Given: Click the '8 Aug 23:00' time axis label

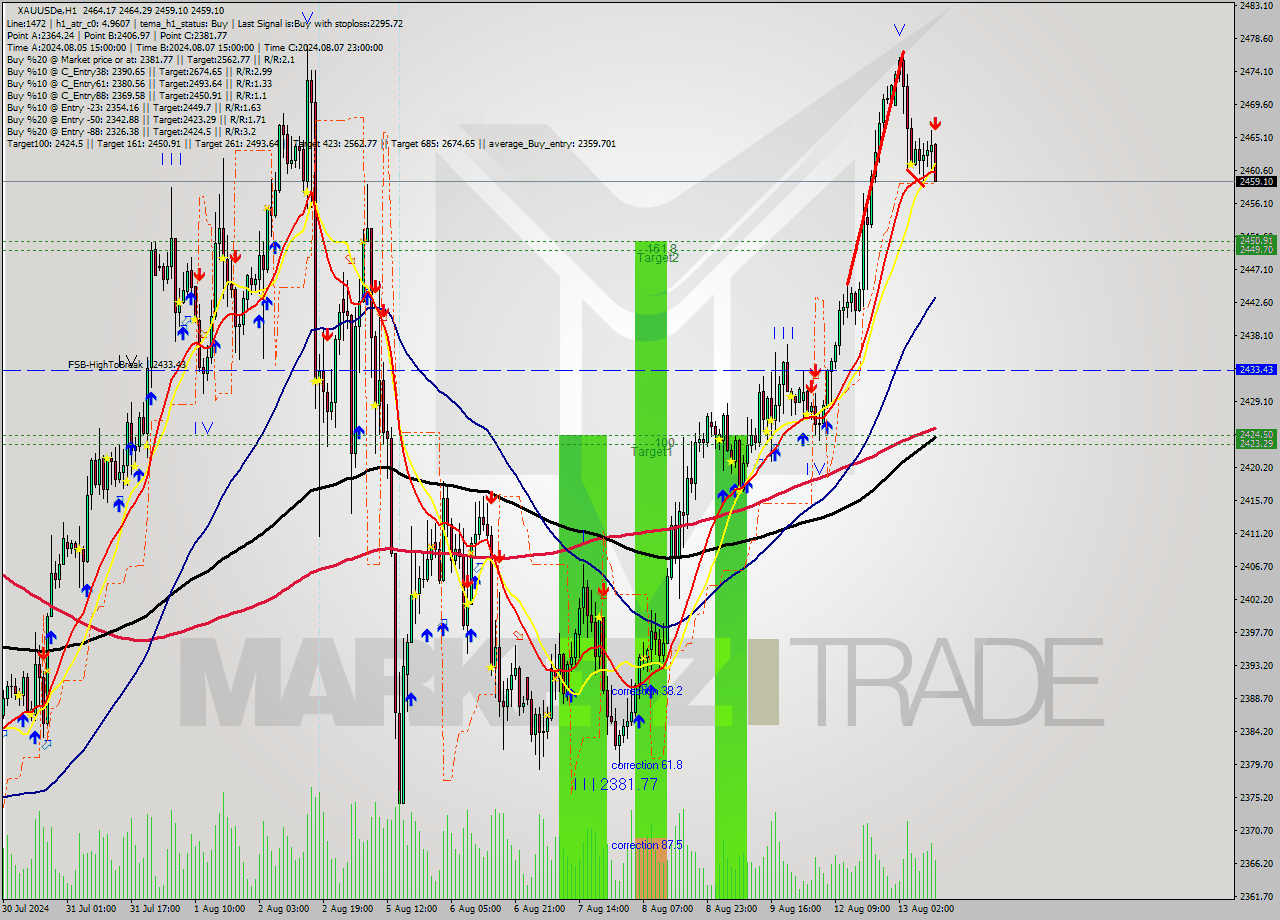Looking at the screenshot, I should [x=731, y=909].
